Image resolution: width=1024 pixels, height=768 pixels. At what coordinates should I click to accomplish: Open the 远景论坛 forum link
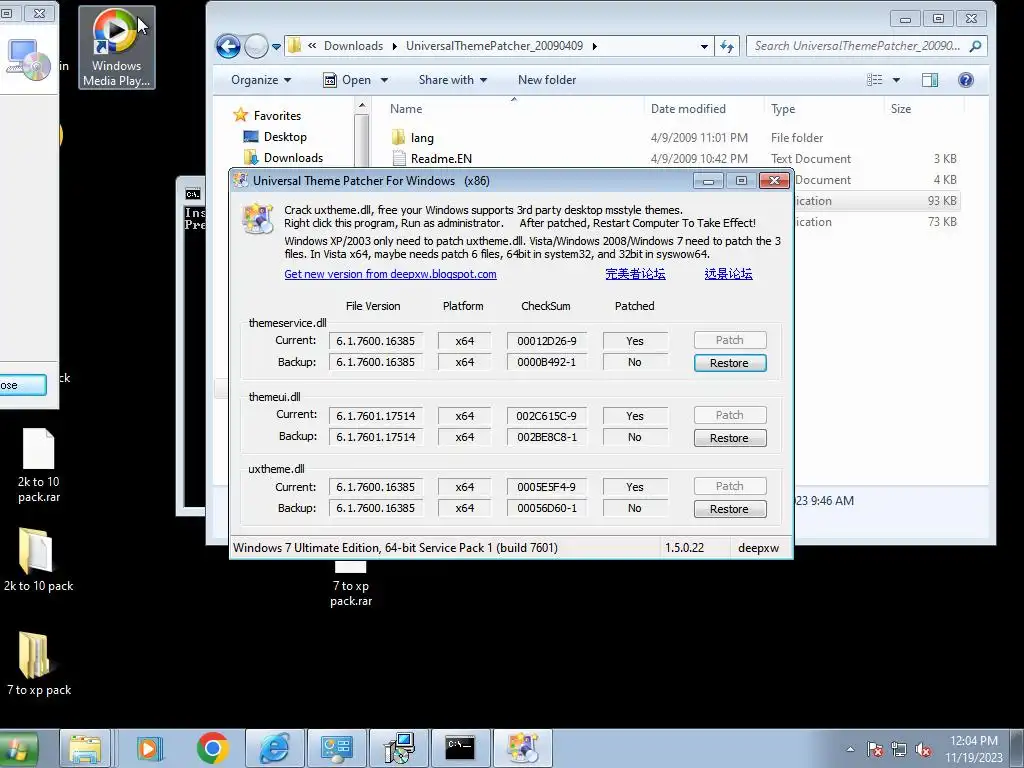click(x=728, y=274)
